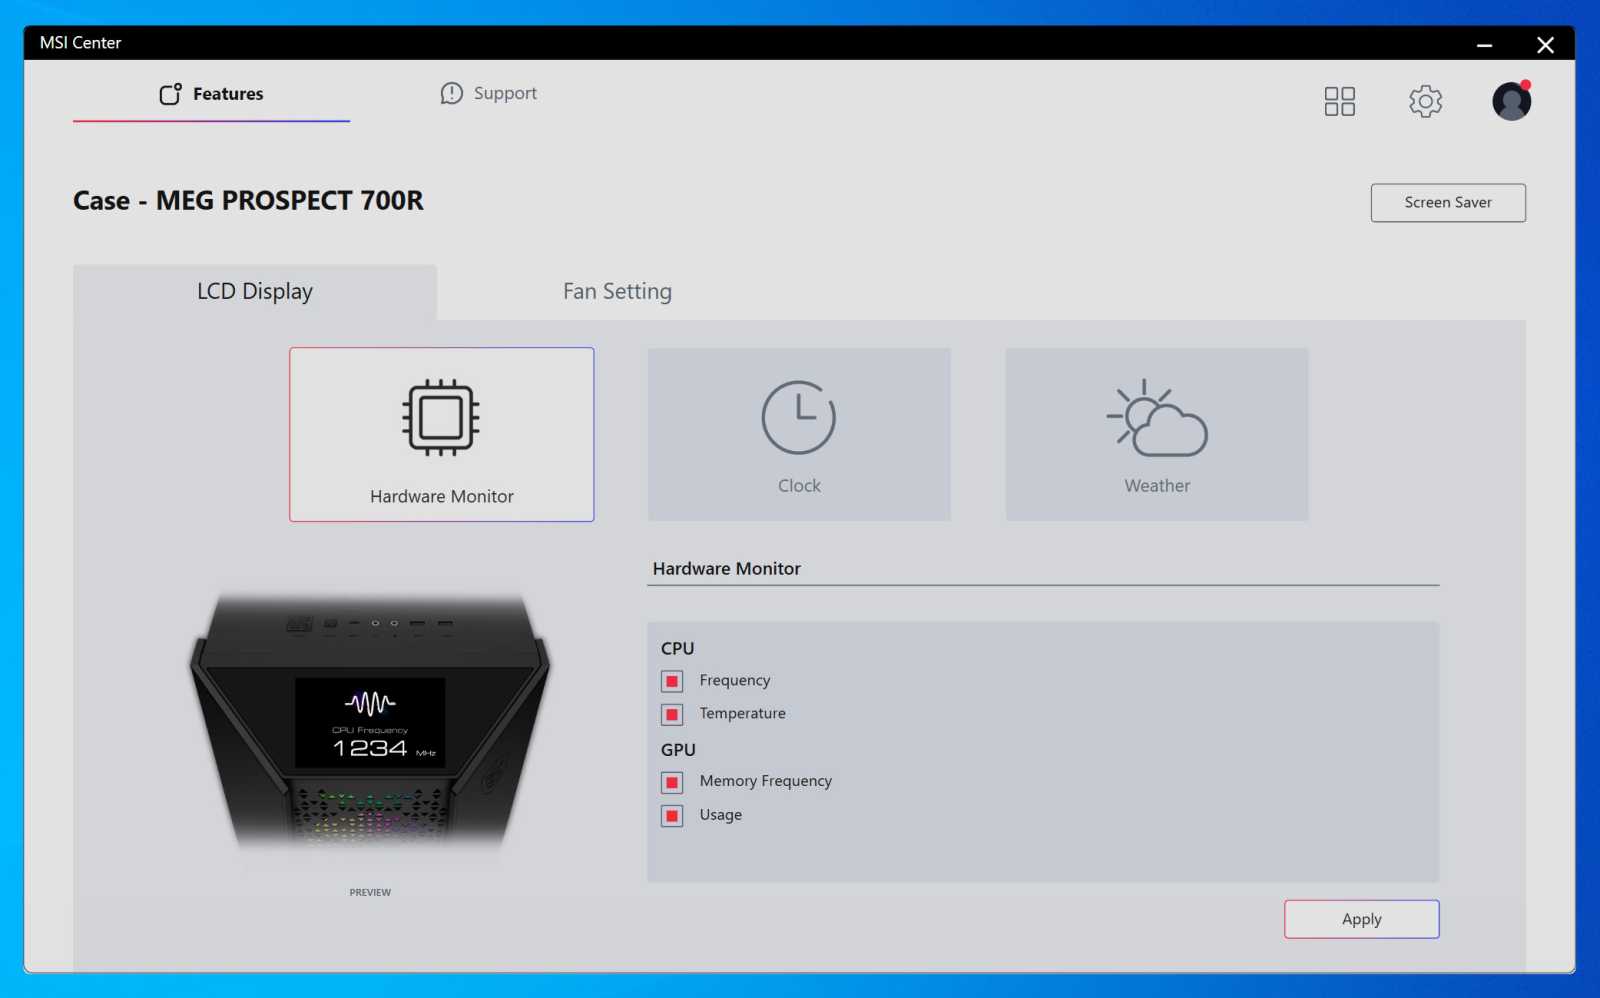Toggle the GPU Memory Frequency checkbox
Viewport: 1600px width, 998px height.
tap(672, 782)
